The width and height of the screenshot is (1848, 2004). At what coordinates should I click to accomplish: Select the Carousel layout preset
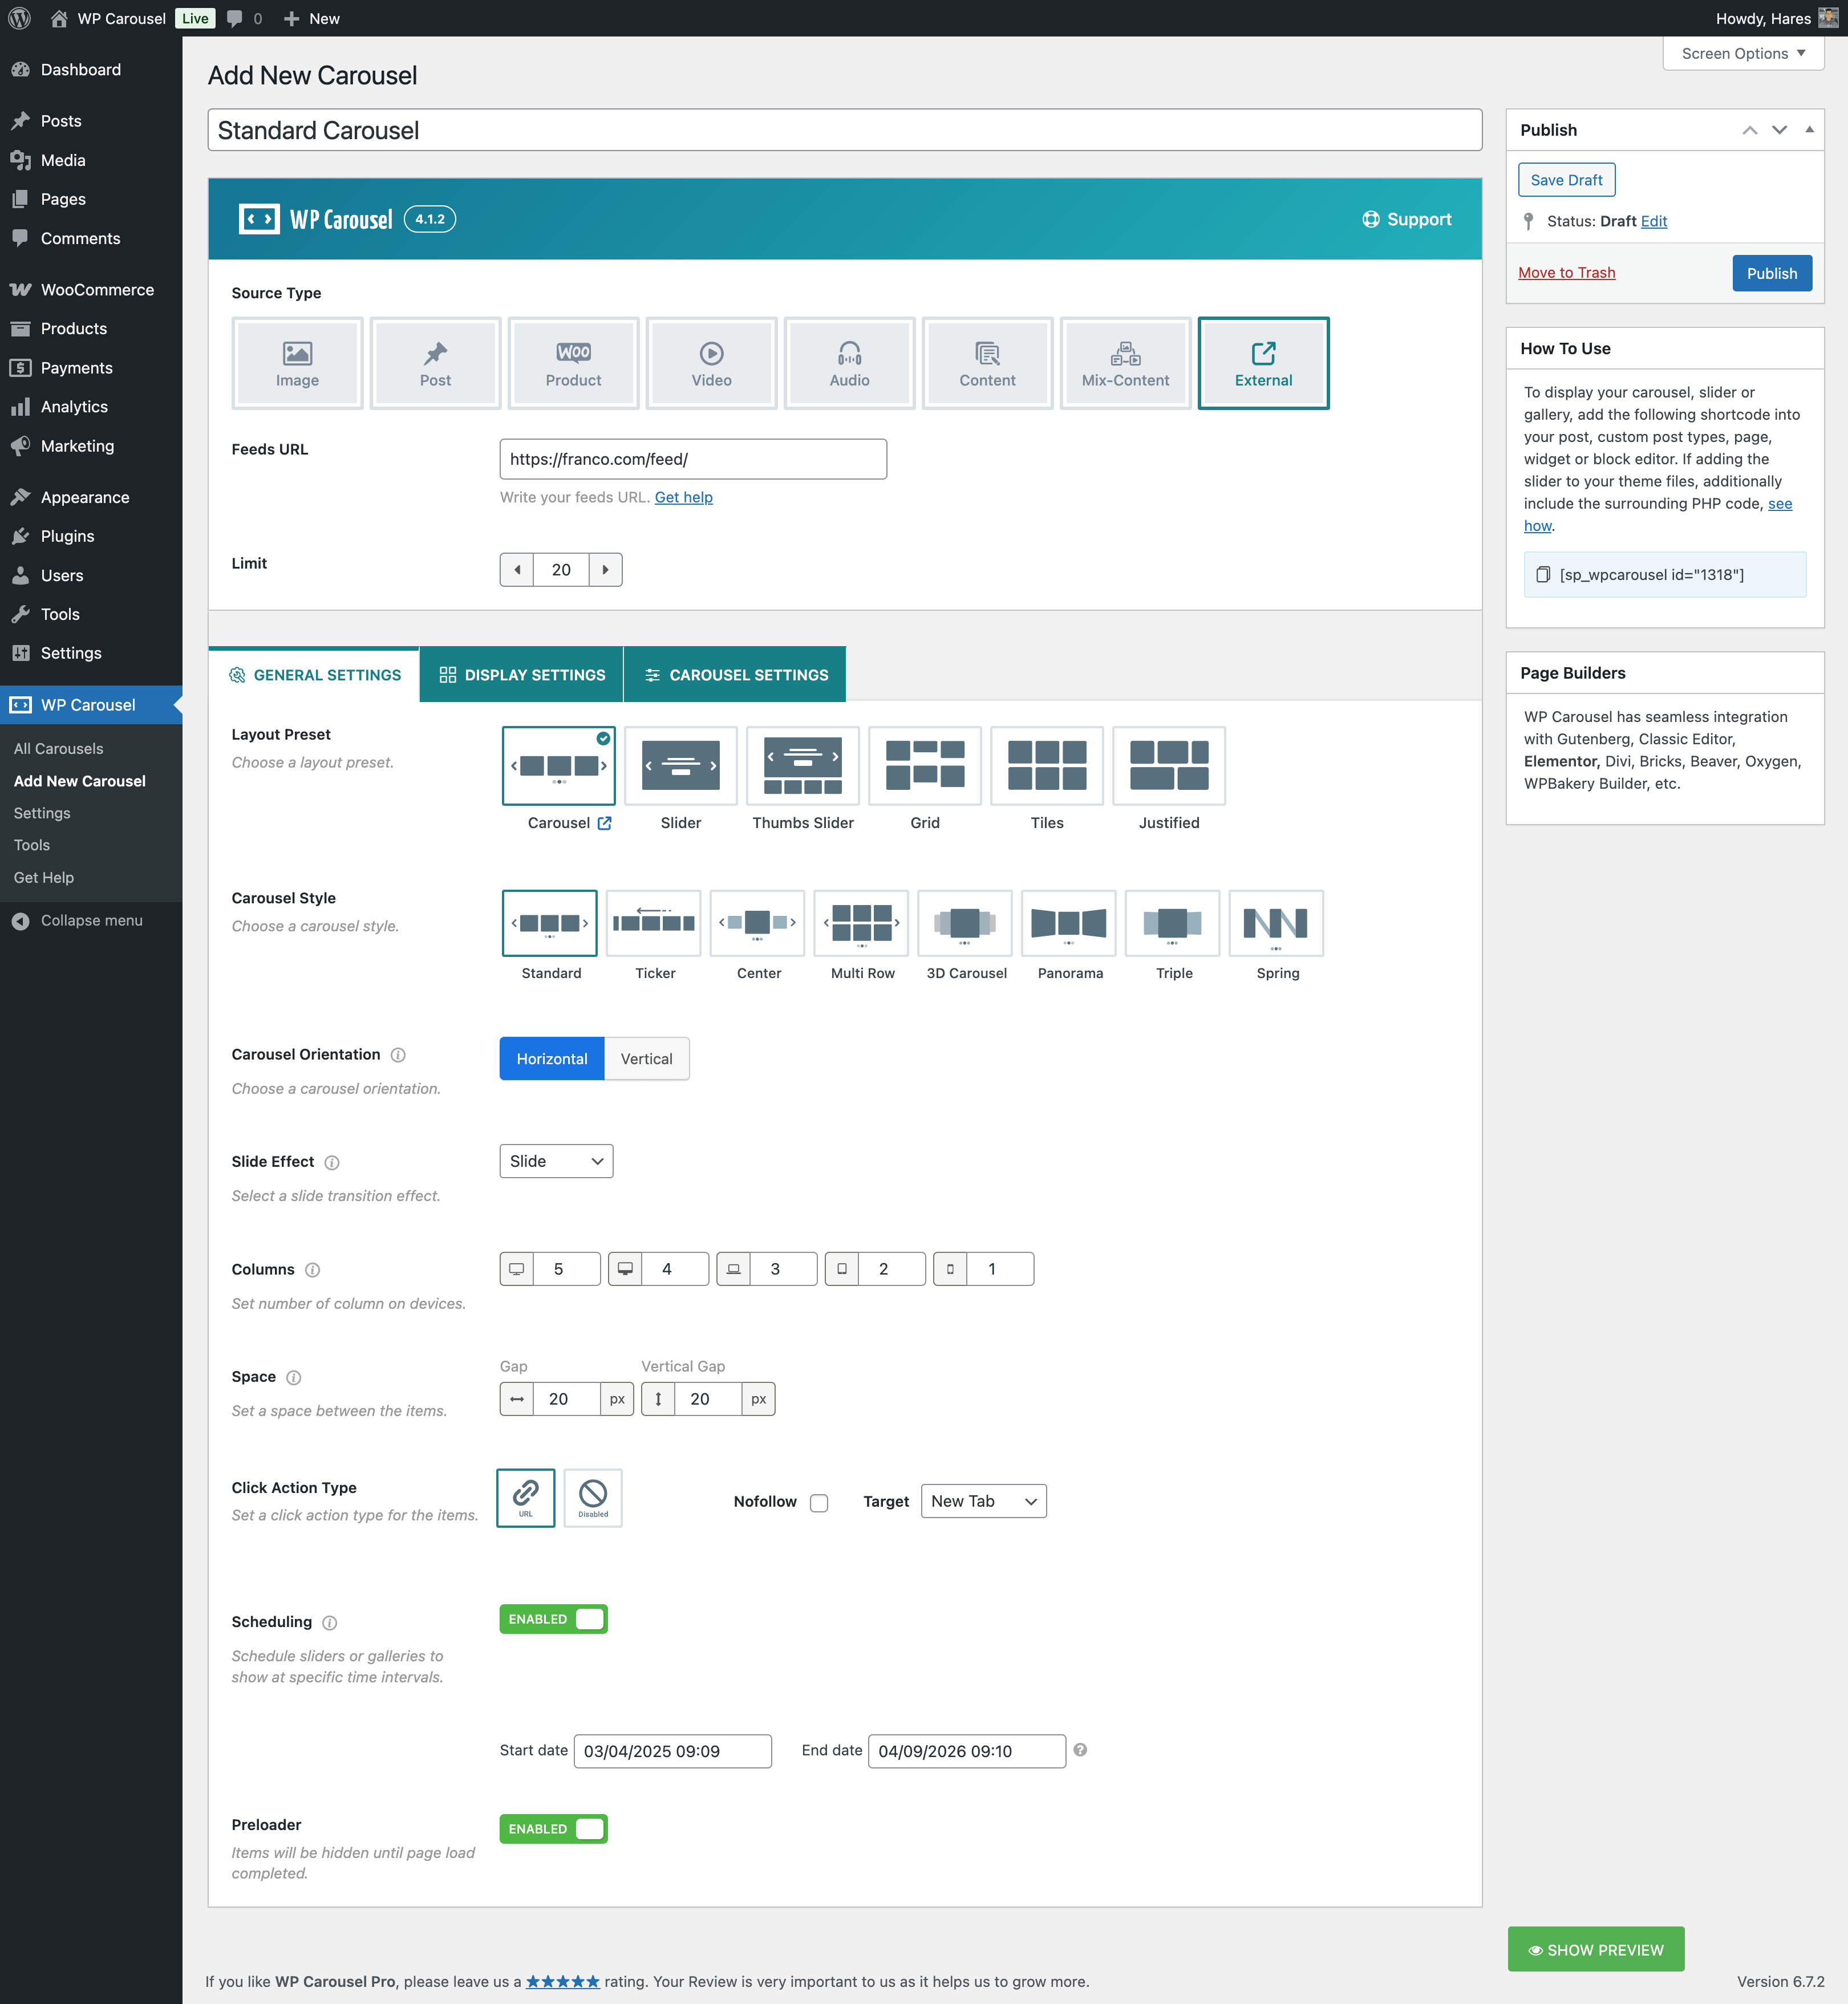pos(559,766)
